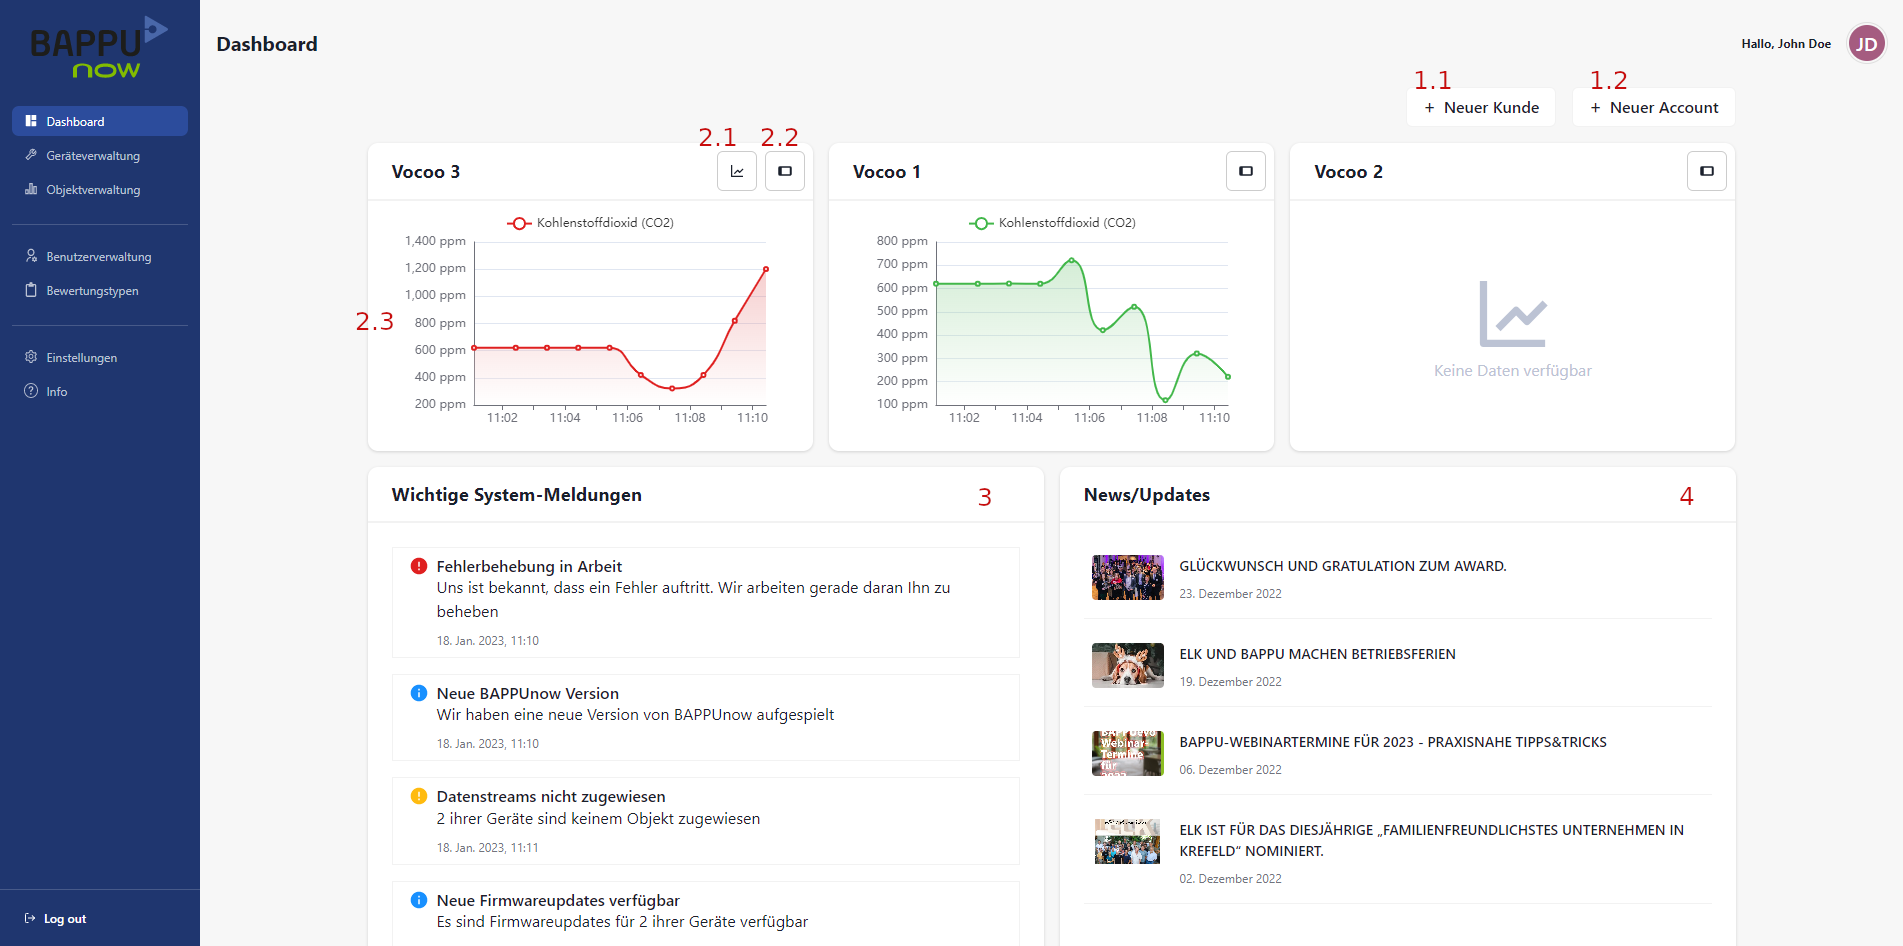
Task: Click the Datenstreams nicht zugewiesen message title
Action: 551,796
